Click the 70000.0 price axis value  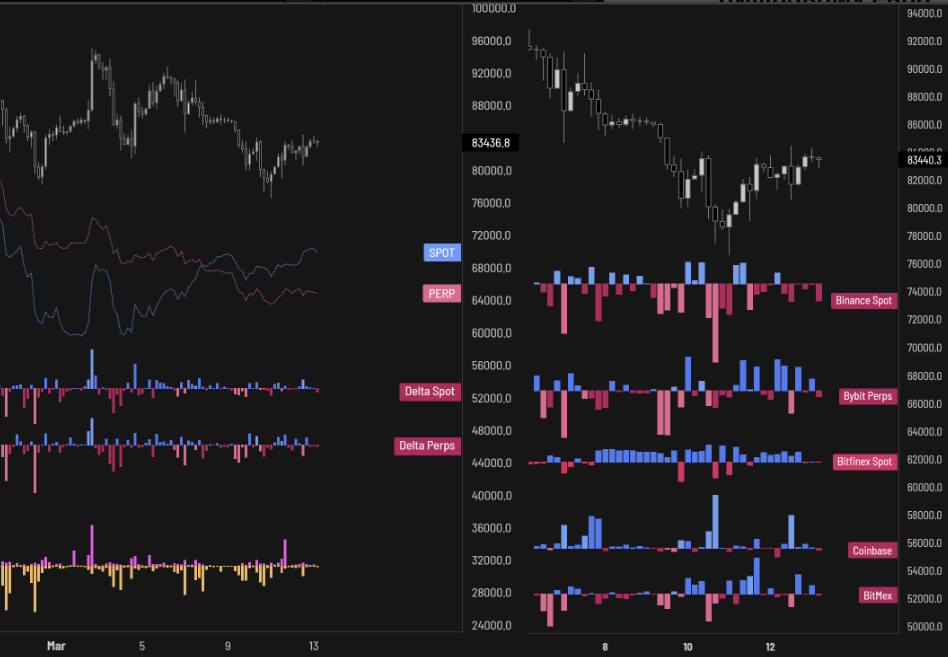pos(924,348)
